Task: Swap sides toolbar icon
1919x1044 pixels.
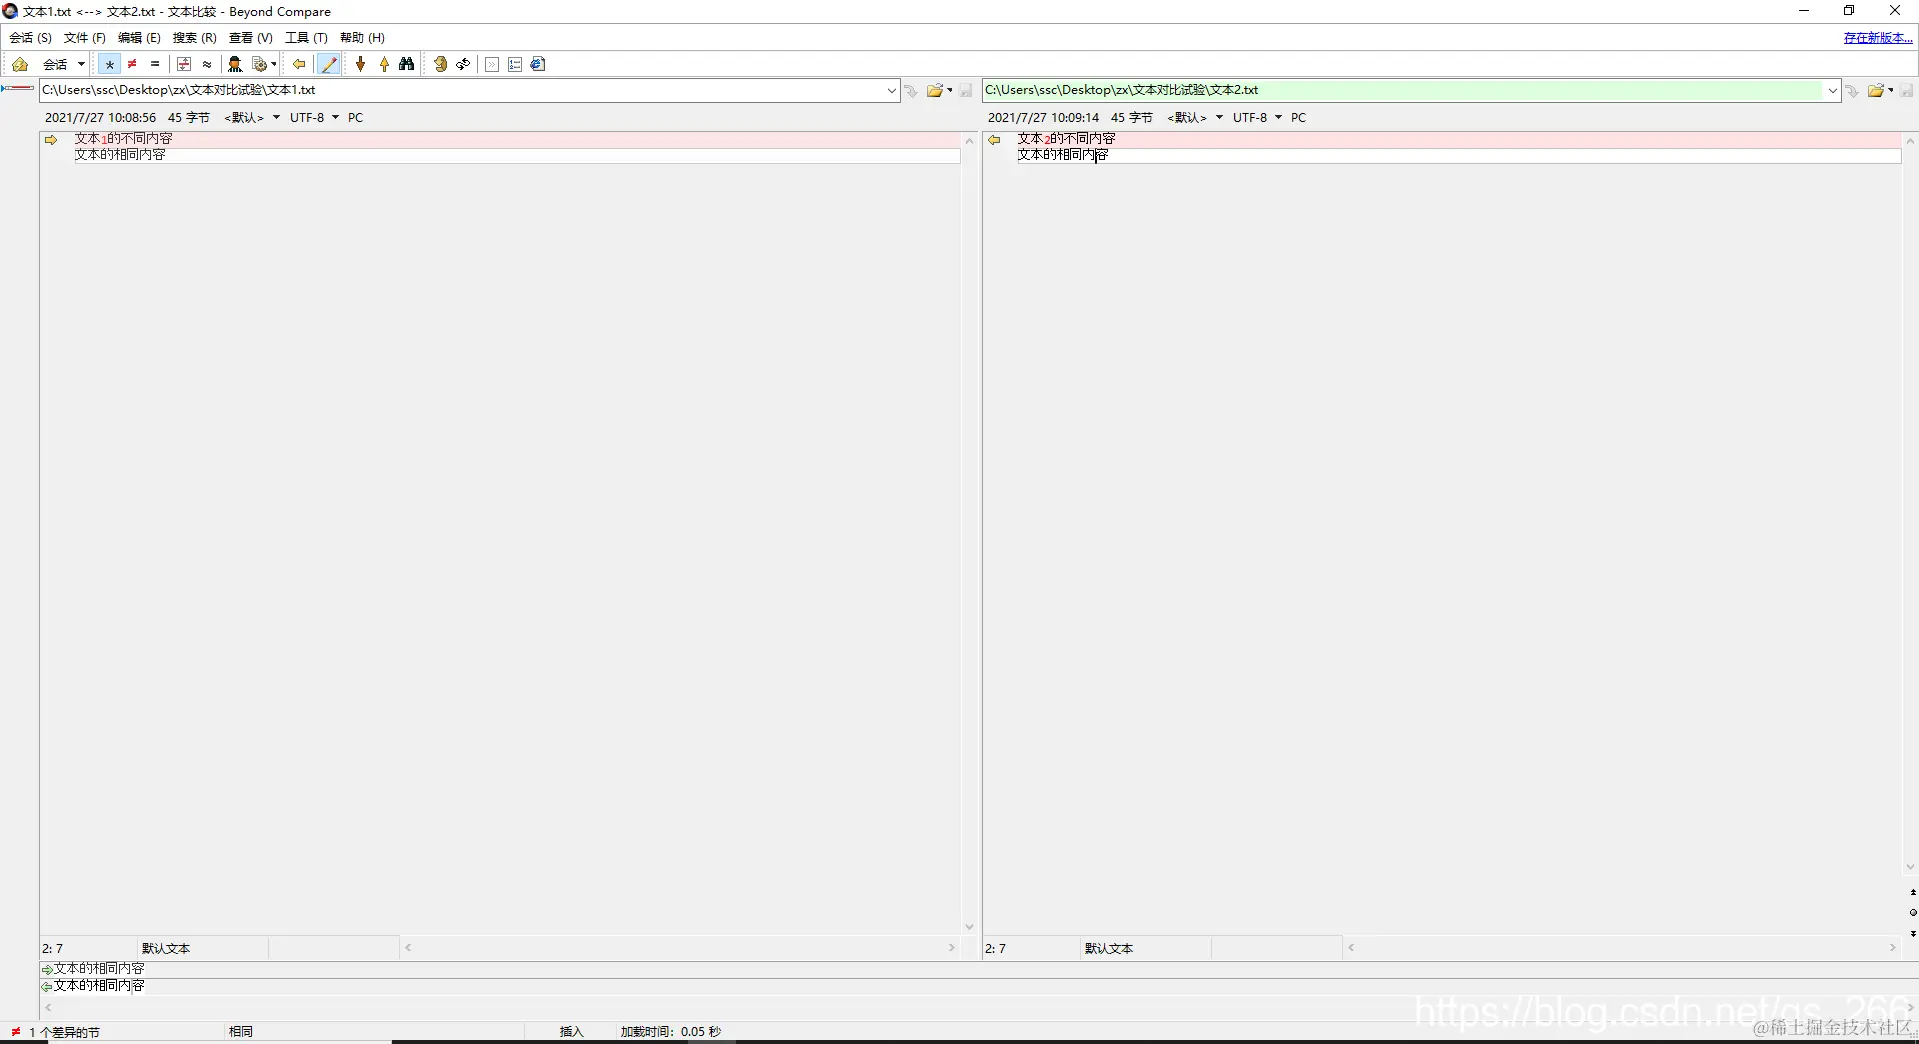Action: click(x=440, y=64)
